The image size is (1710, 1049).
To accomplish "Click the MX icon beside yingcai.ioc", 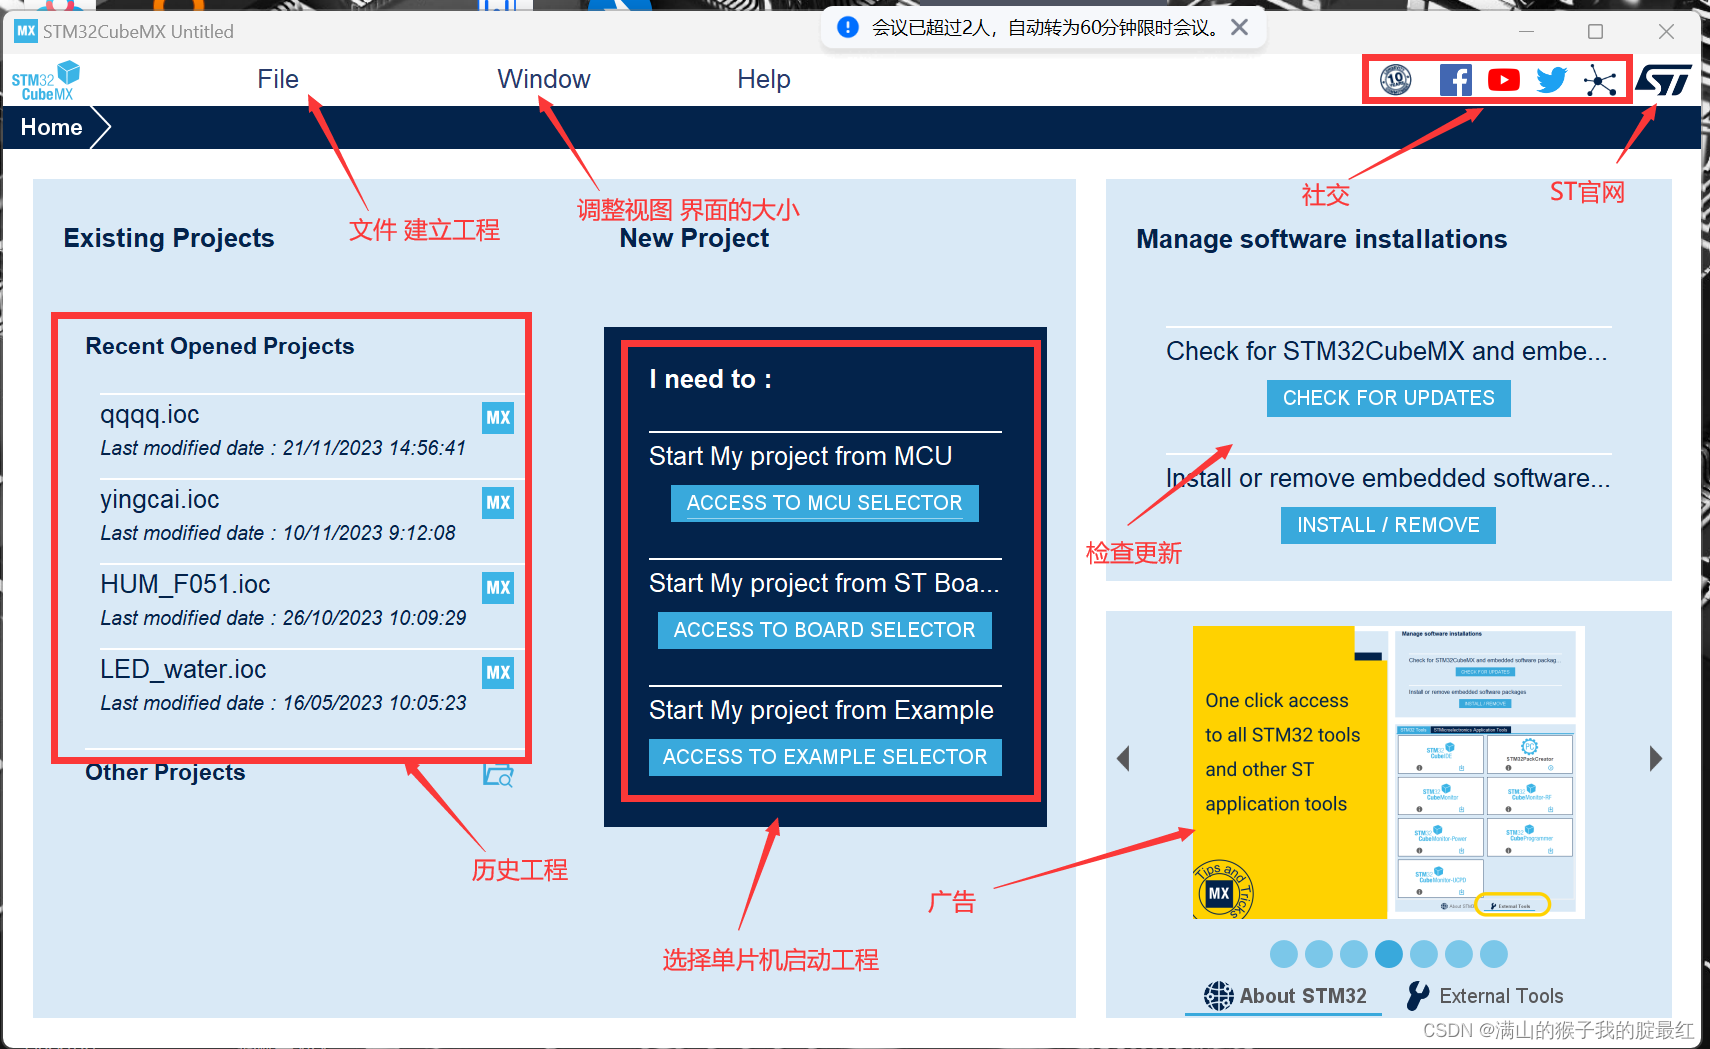I will click(x=498, y=503).
